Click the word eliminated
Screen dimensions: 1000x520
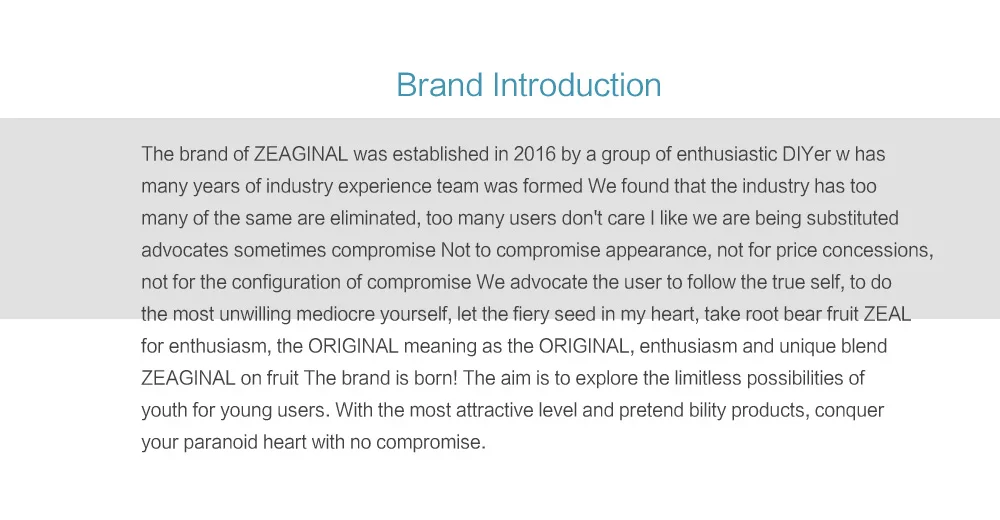(x=375, y=218)
